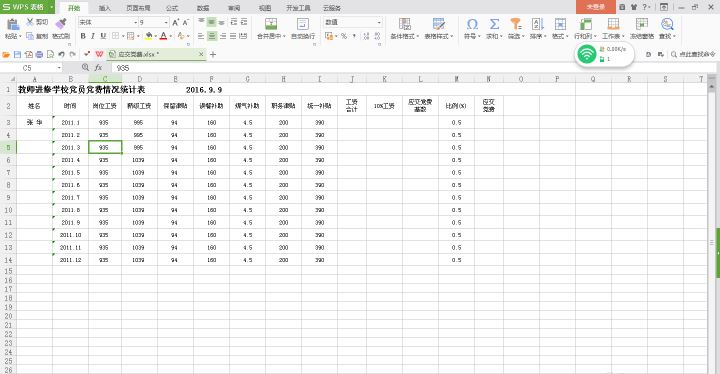Open the 视图 View tab
Image resolution: width=720 pixels, height=374 pixels.
pyautogui.click(x=265, y=8)
